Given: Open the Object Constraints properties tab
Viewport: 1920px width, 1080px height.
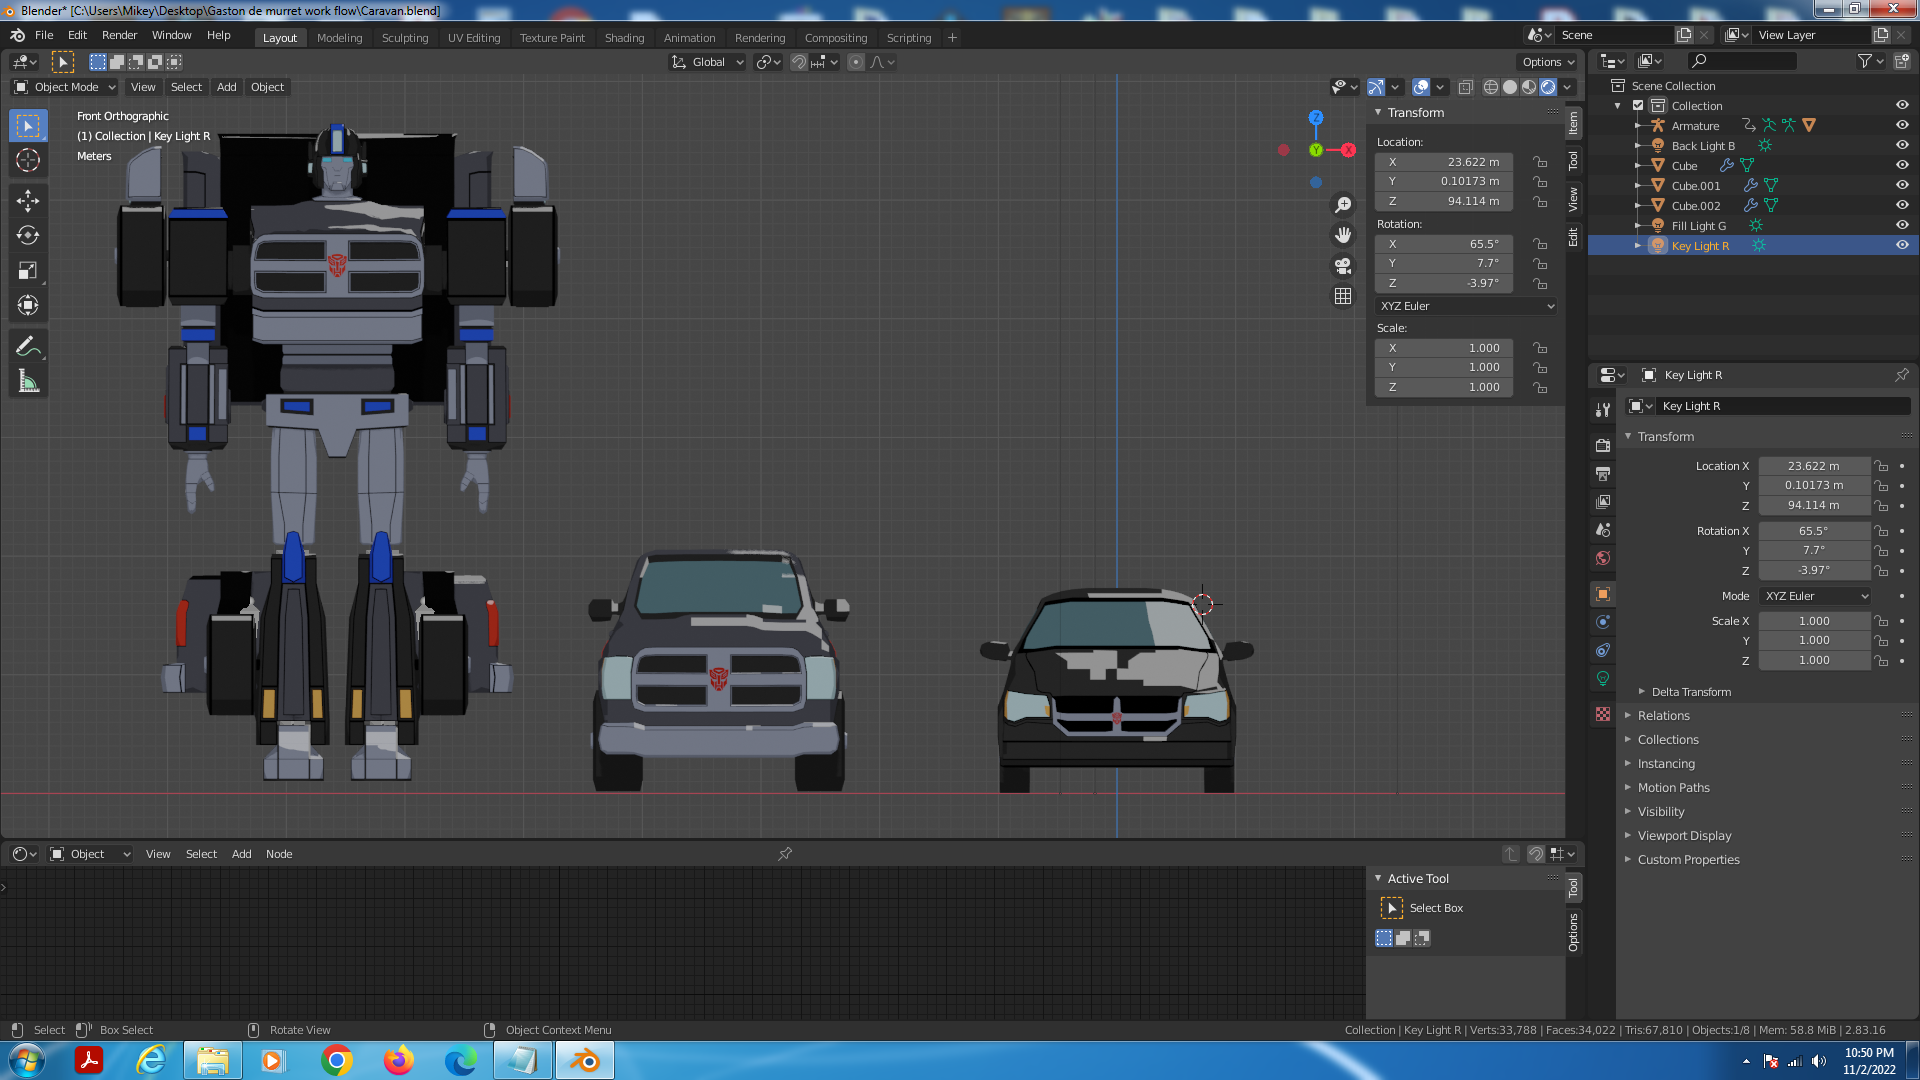Looking at the screenshot, I should click(1603, 650).
